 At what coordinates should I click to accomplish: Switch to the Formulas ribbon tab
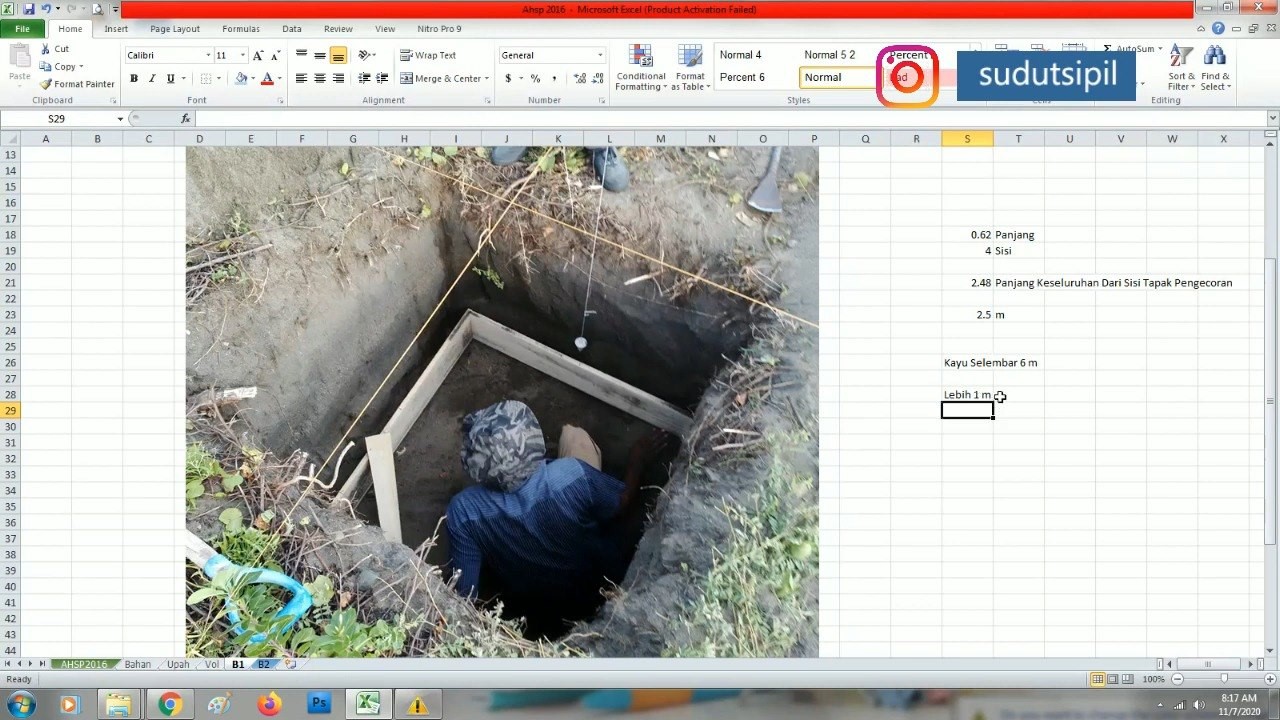(x=241, y=29)
